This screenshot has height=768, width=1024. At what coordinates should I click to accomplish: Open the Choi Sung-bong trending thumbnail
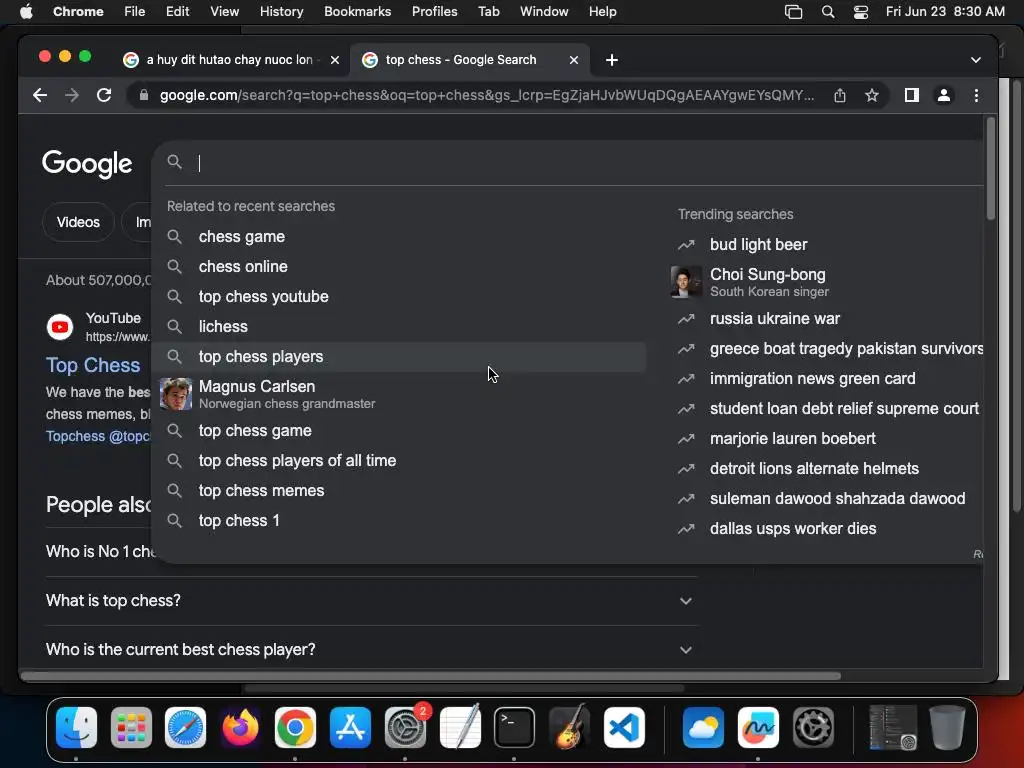686,282
